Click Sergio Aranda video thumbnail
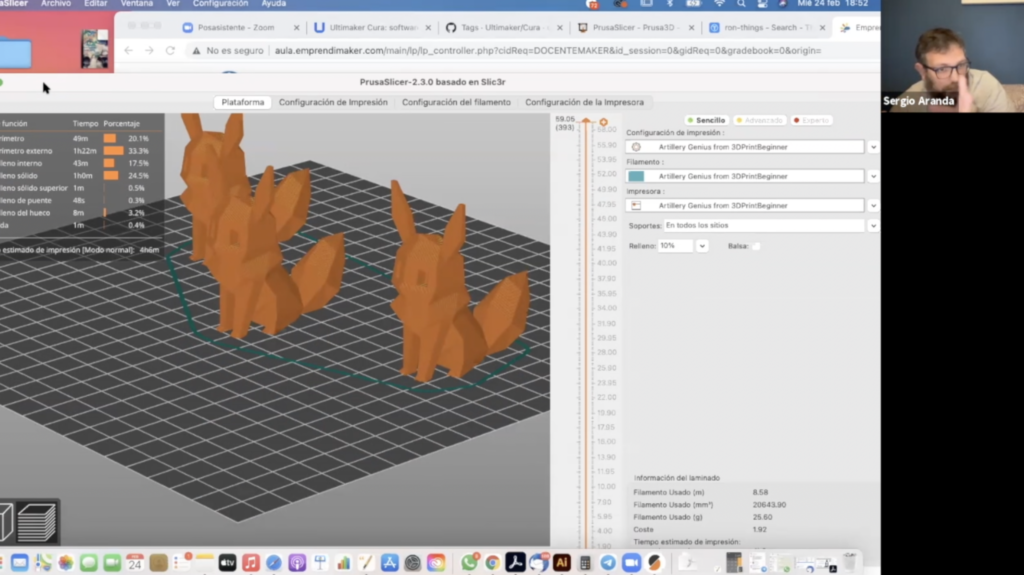Screen dimensions: 1024x575 click(x=952, y=56)
